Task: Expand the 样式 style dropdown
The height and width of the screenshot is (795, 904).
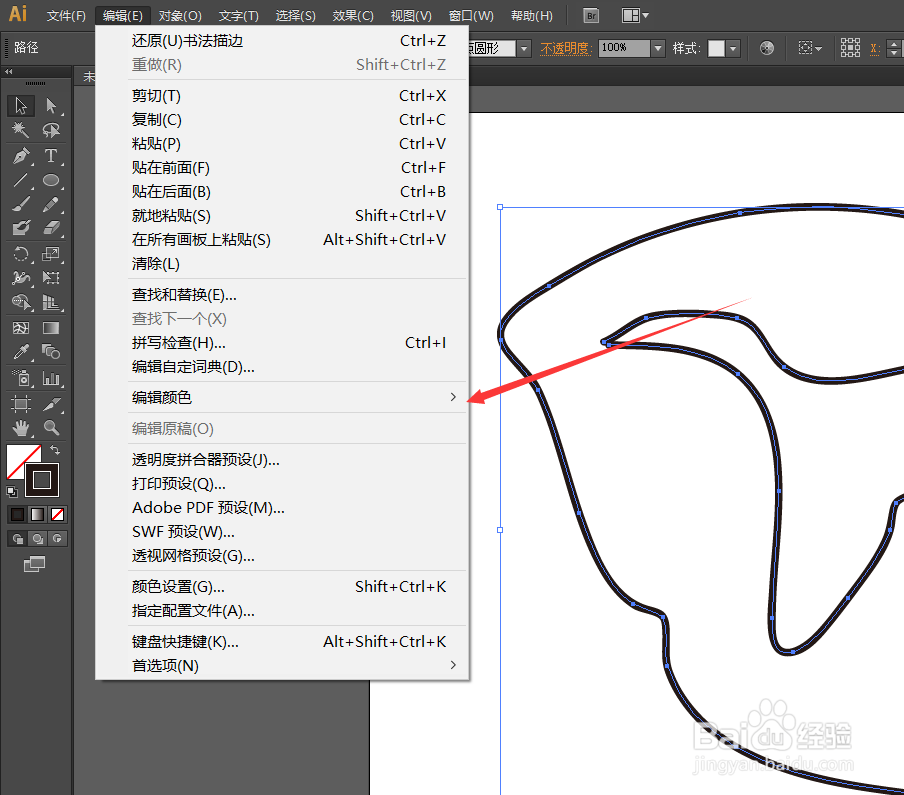Action: click(x=733, y=48)
